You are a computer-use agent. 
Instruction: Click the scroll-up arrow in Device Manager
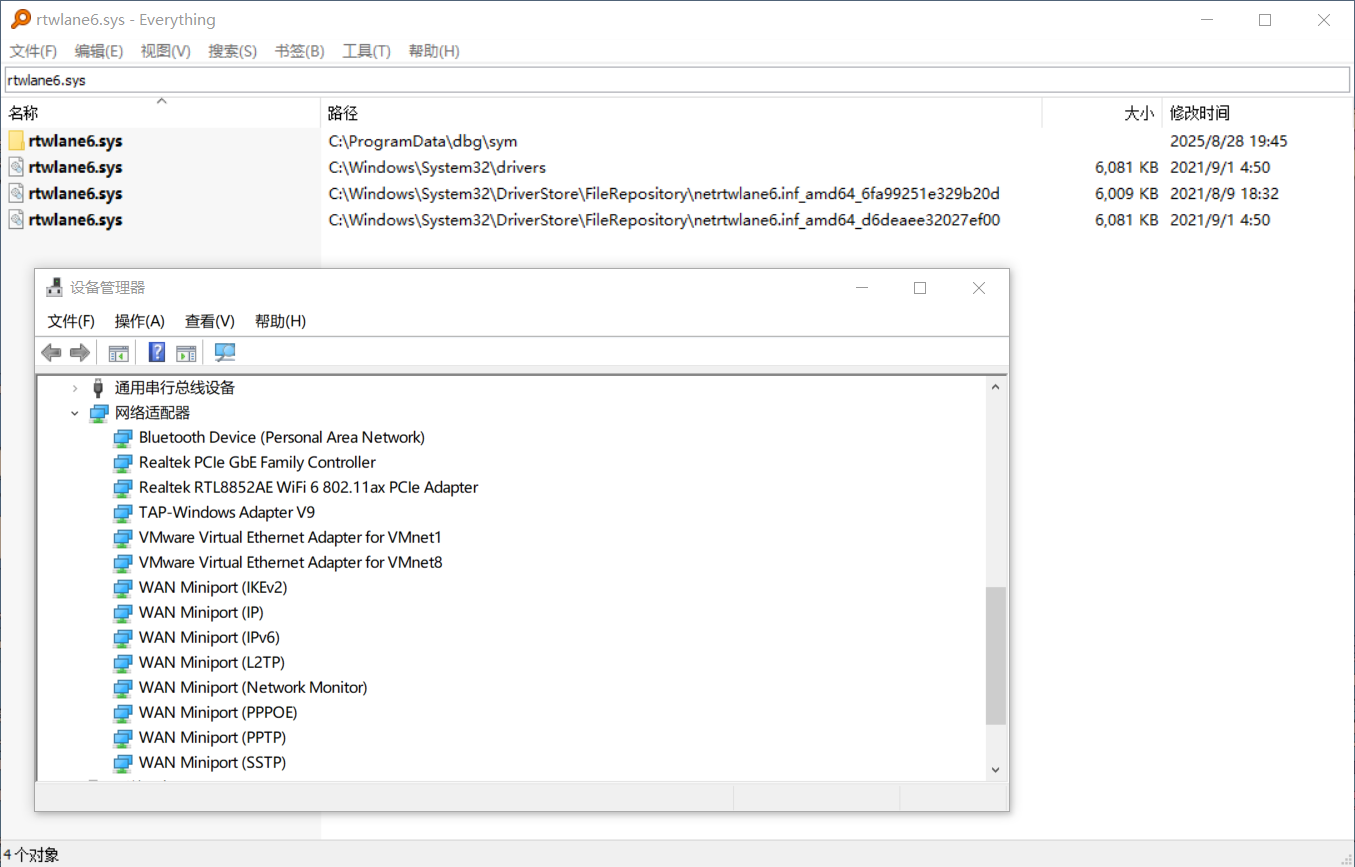coord(995,386)
